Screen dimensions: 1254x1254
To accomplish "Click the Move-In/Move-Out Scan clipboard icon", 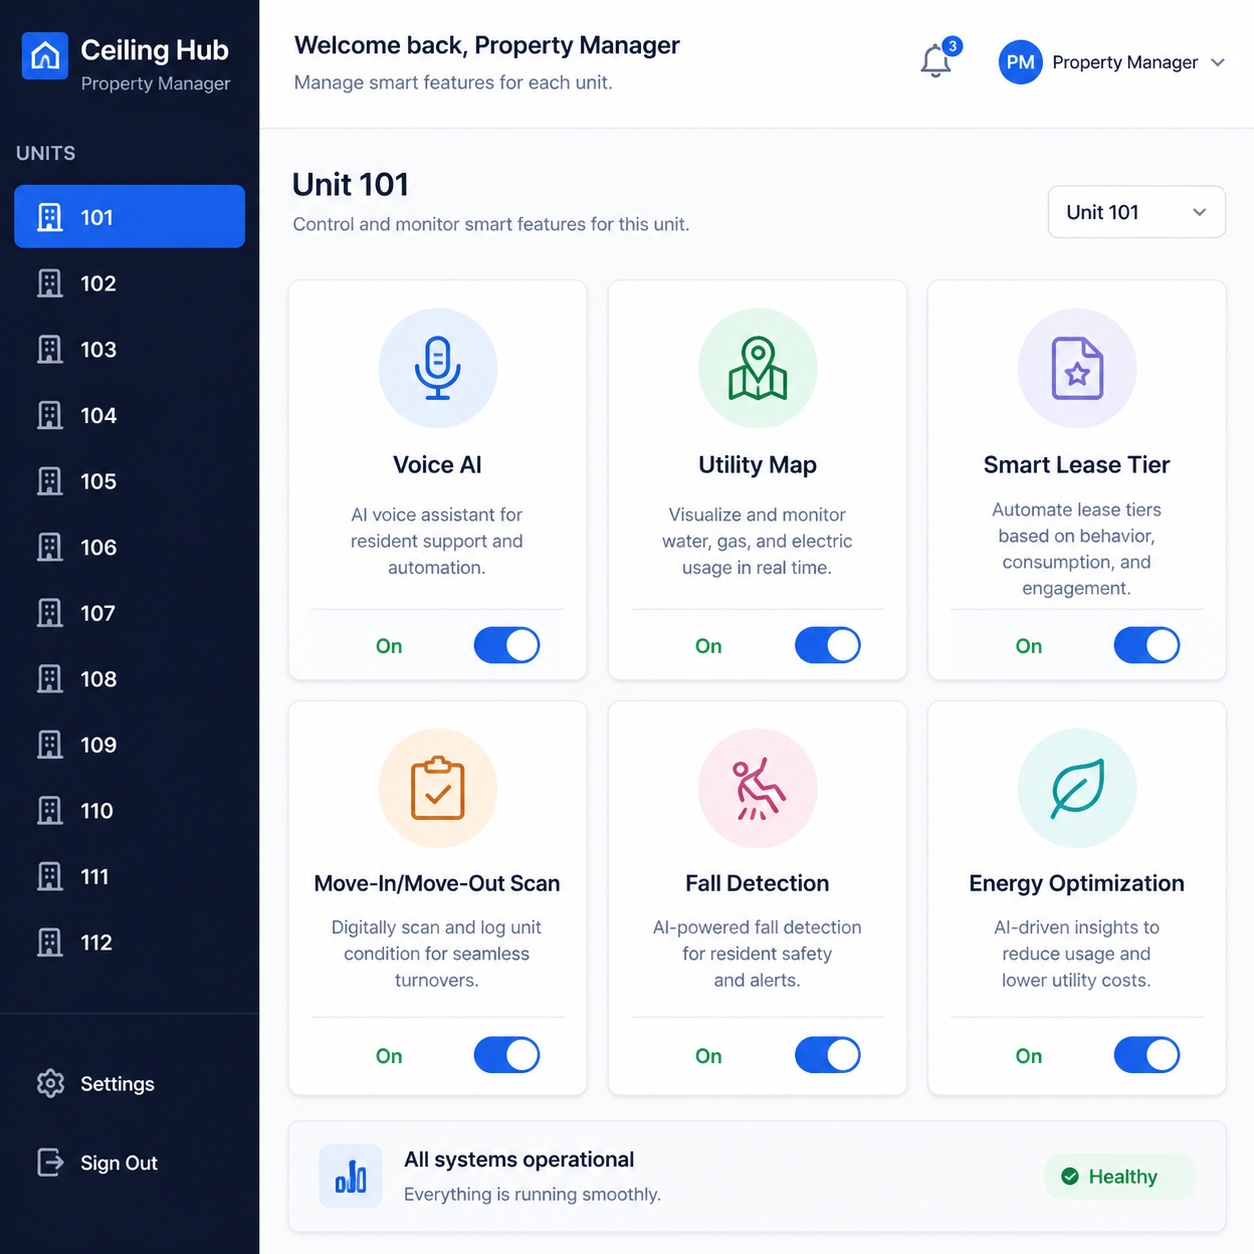I will tap(437, 788).
